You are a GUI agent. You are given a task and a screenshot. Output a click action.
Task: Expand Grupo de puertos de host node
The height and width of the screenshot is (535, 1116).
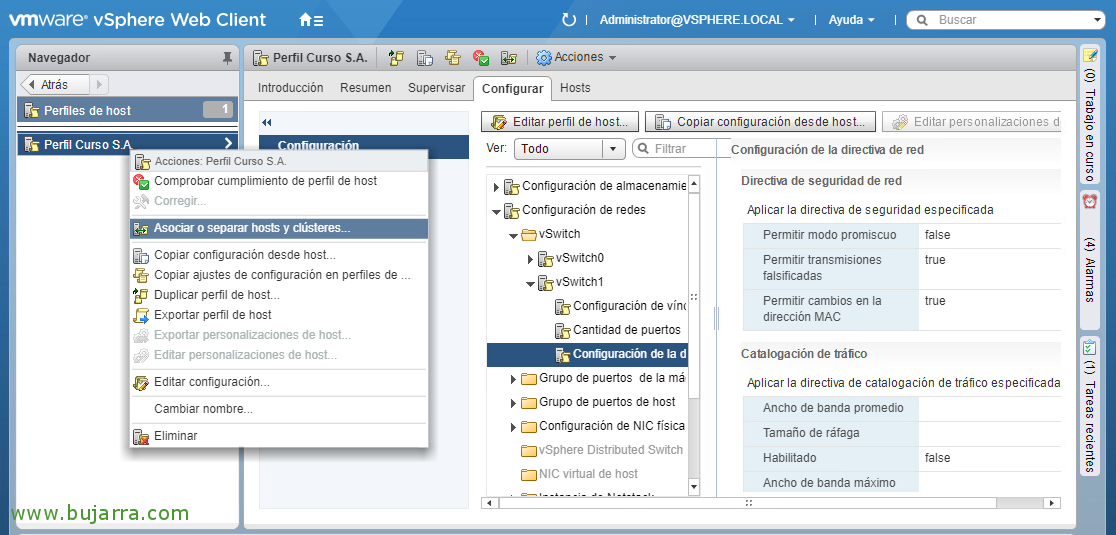513,403
